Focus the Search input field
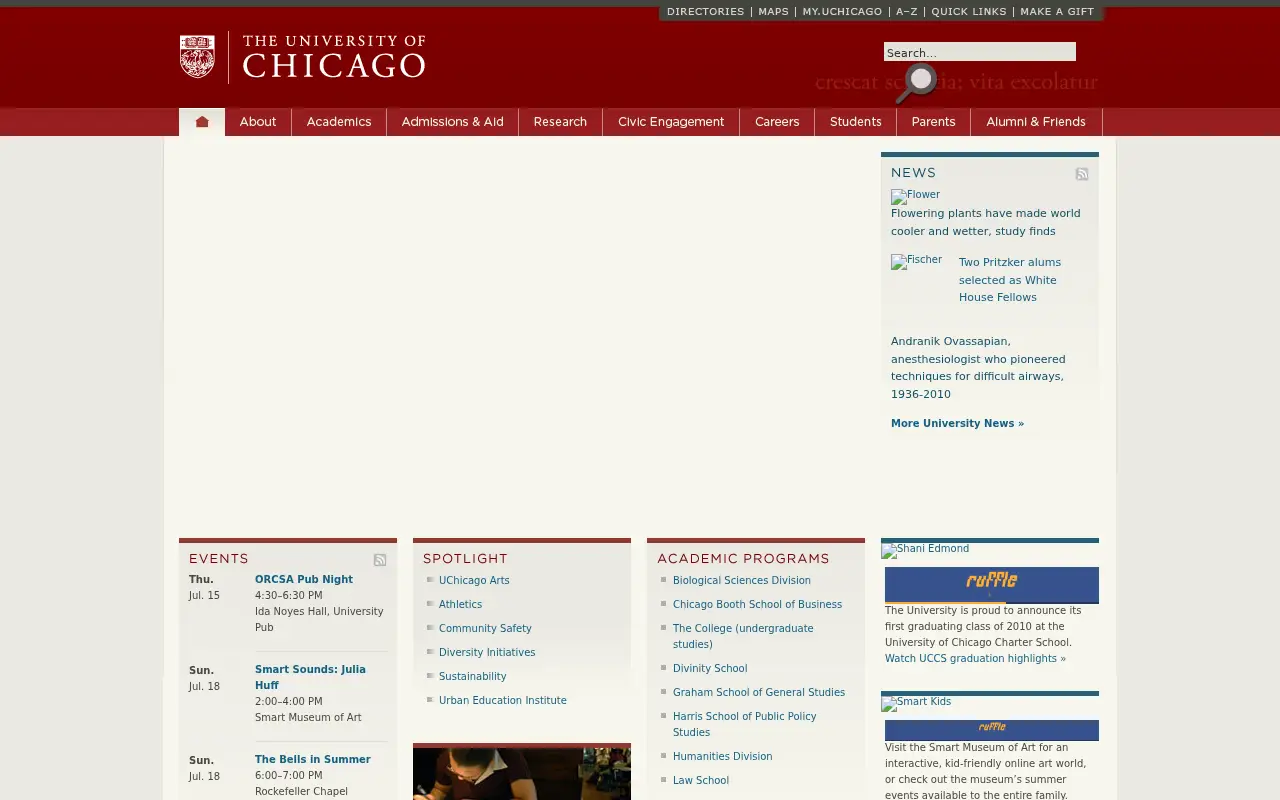The width and height of the screenshot is (1280, 800). (x=980, y=52)
